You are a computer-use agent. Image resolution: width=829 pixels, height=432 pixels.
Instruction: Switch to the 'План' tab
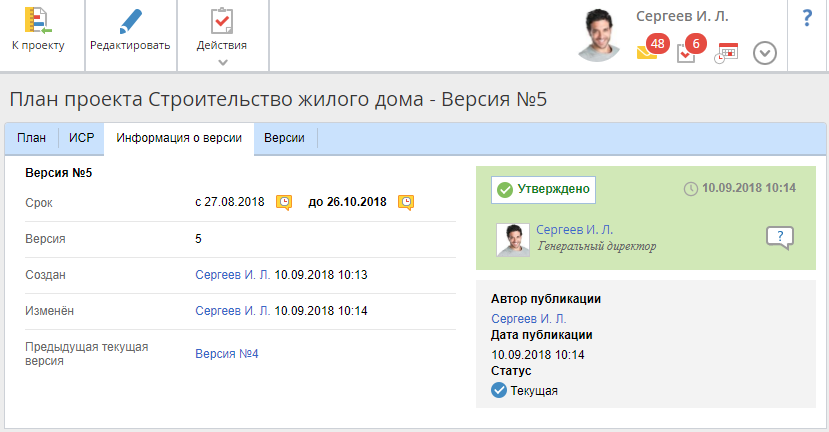click(x=31, y=138)
